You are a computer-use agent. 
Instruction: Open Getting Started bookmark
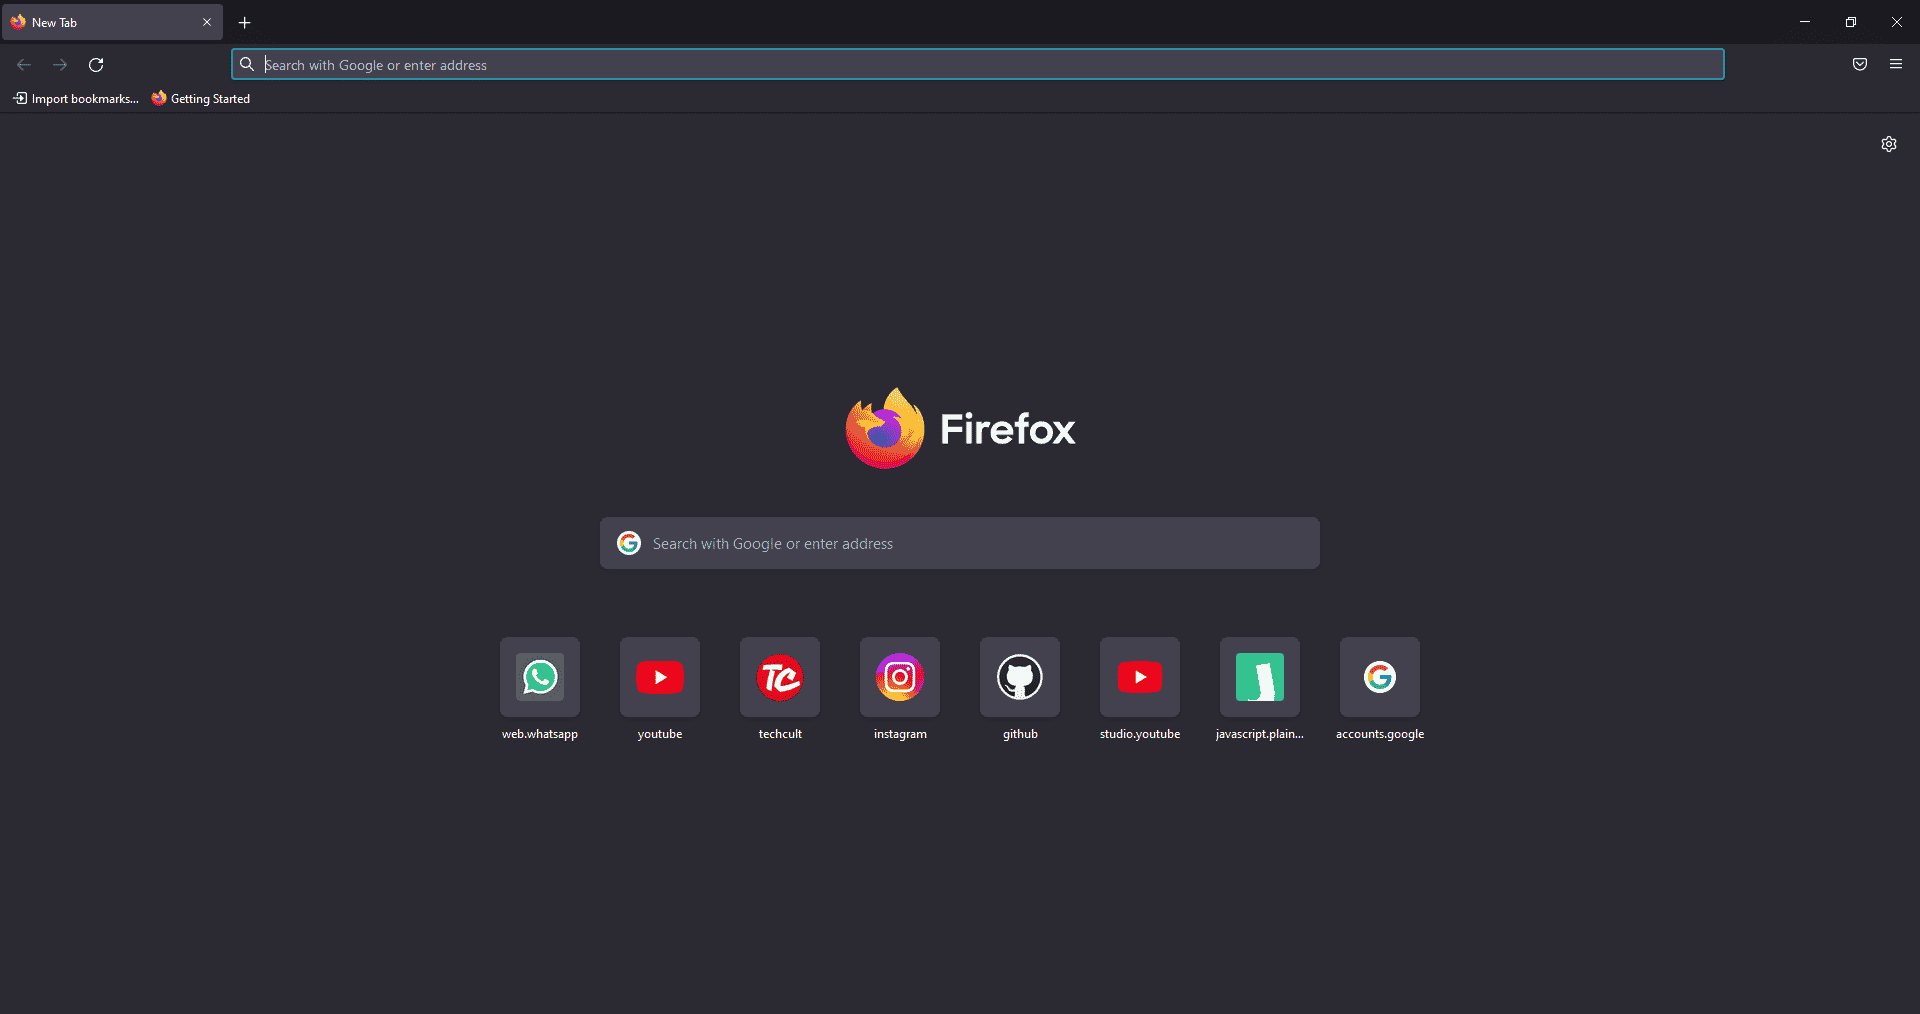pos(201,98)
